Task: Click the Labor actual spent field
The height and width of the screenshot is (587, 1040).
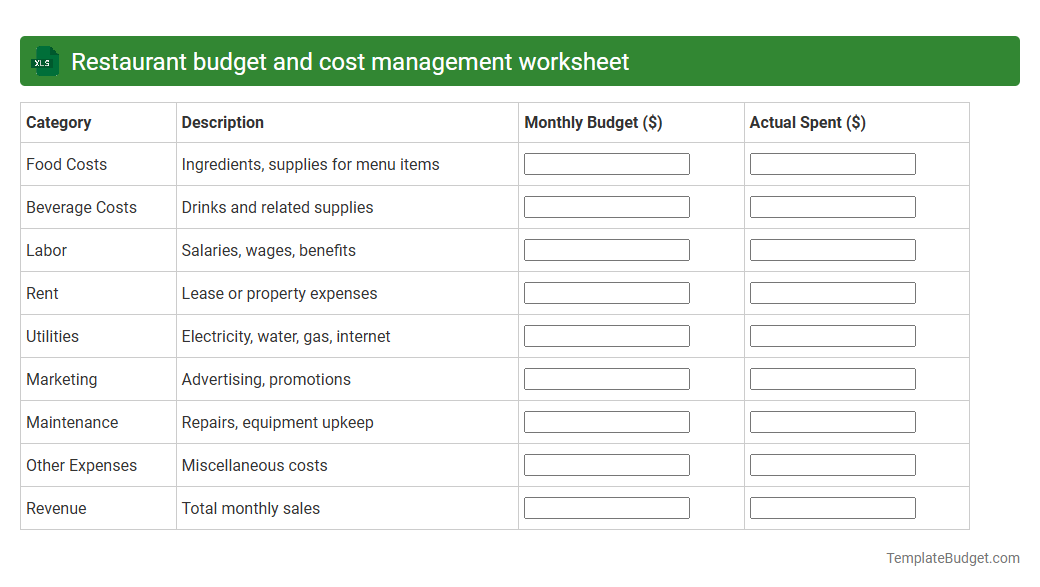Action: (832, 249)
